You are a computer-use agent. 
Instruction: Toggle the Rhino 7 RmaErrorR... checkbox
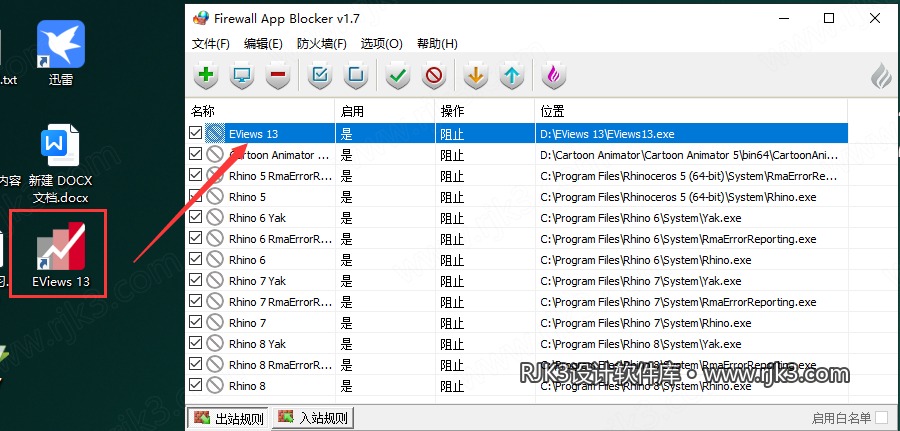coord(196,301)
